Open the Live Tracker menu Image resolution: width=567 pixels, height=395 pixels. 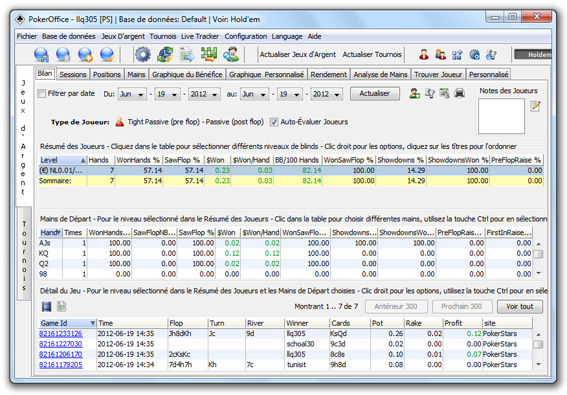coord(200,36)
